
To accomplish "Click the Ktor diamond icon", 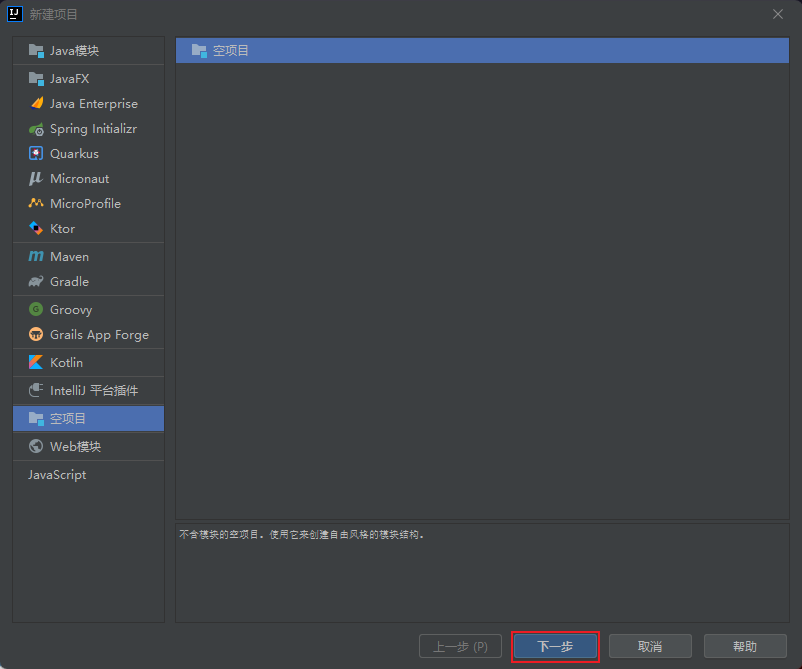I will tap(36, 228).
